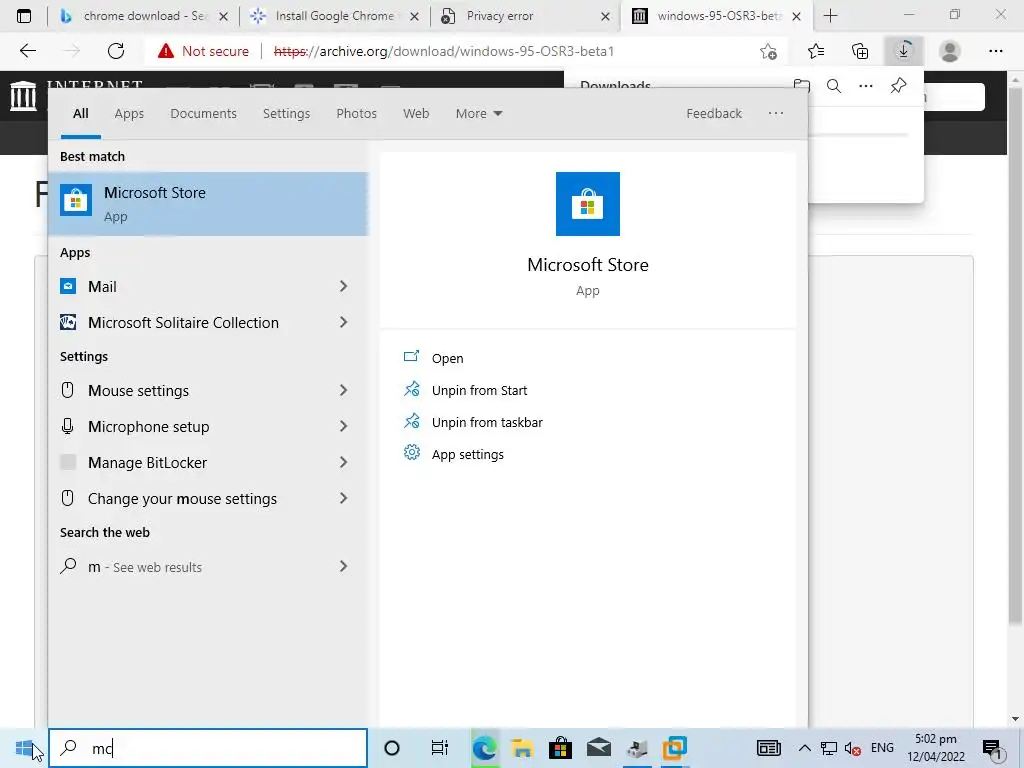1024x768 pixels.
Task: Open App settings for Microsoft Store
Action: tap(468, 455)
